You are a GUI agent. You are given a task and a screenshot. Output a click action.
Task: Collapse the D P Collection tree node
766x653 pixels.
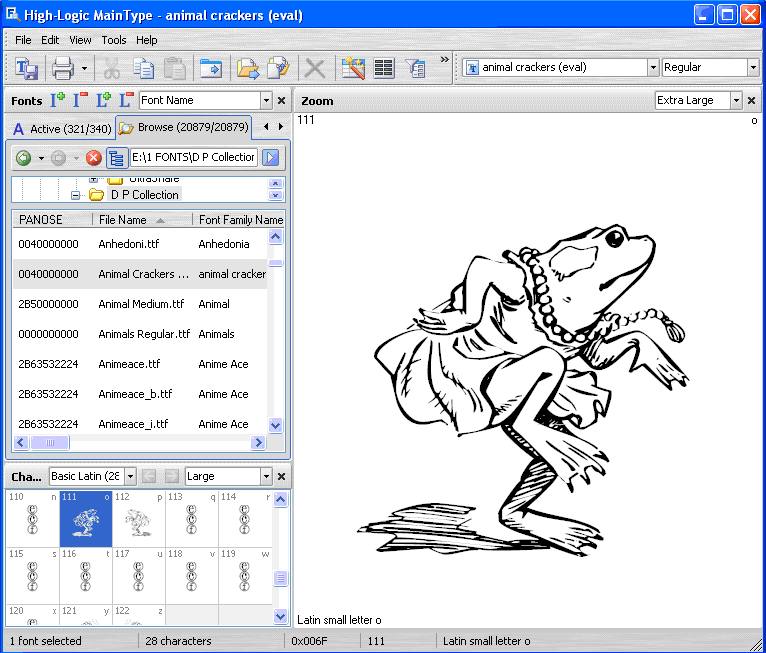(75, 195)
